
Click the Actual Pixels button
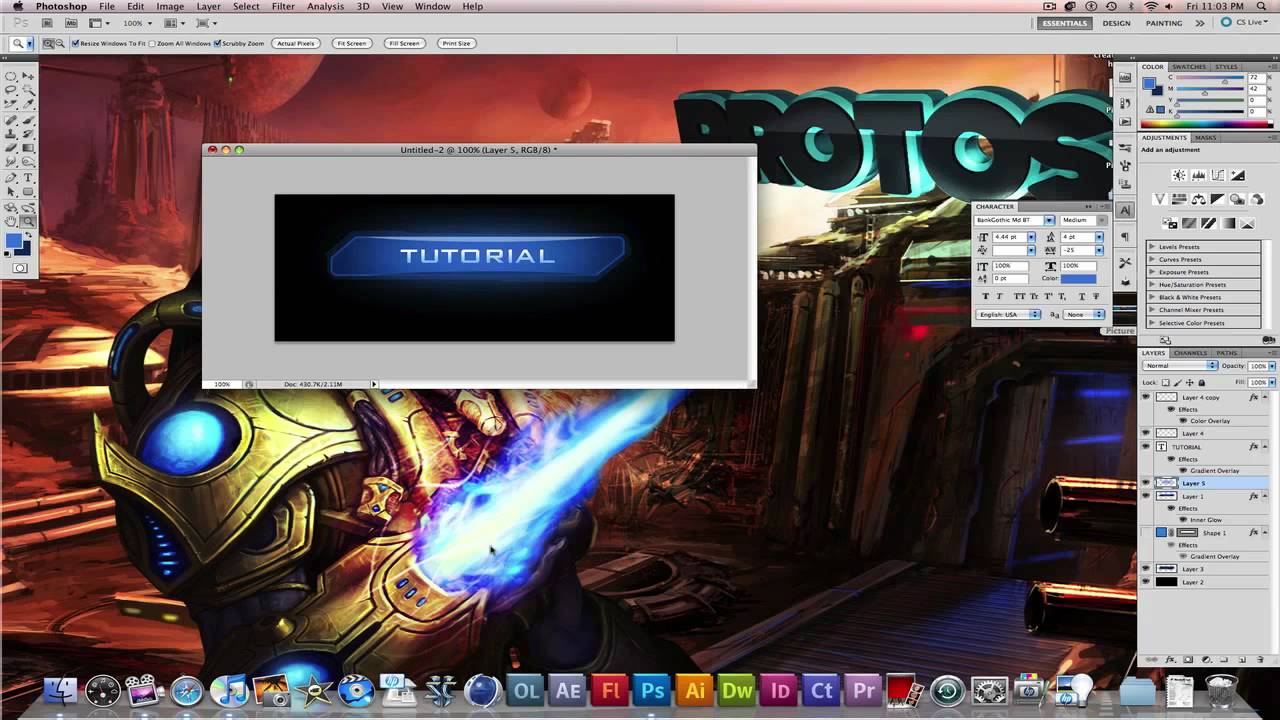point(296,44)
